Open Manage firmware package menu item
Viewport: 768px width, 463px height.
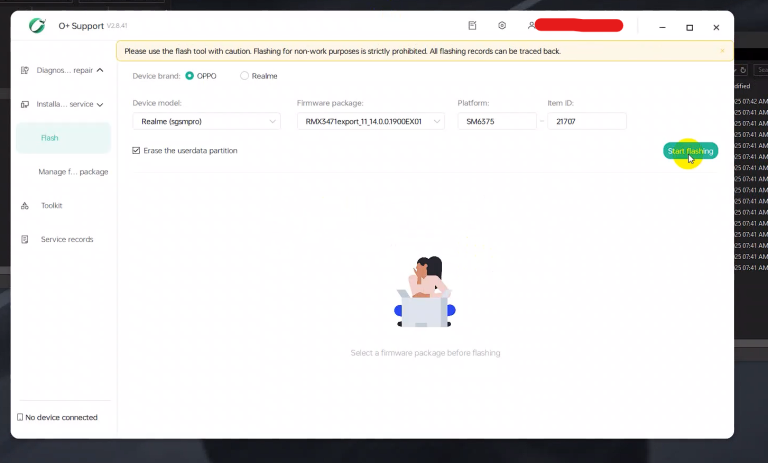coord(72,172)
